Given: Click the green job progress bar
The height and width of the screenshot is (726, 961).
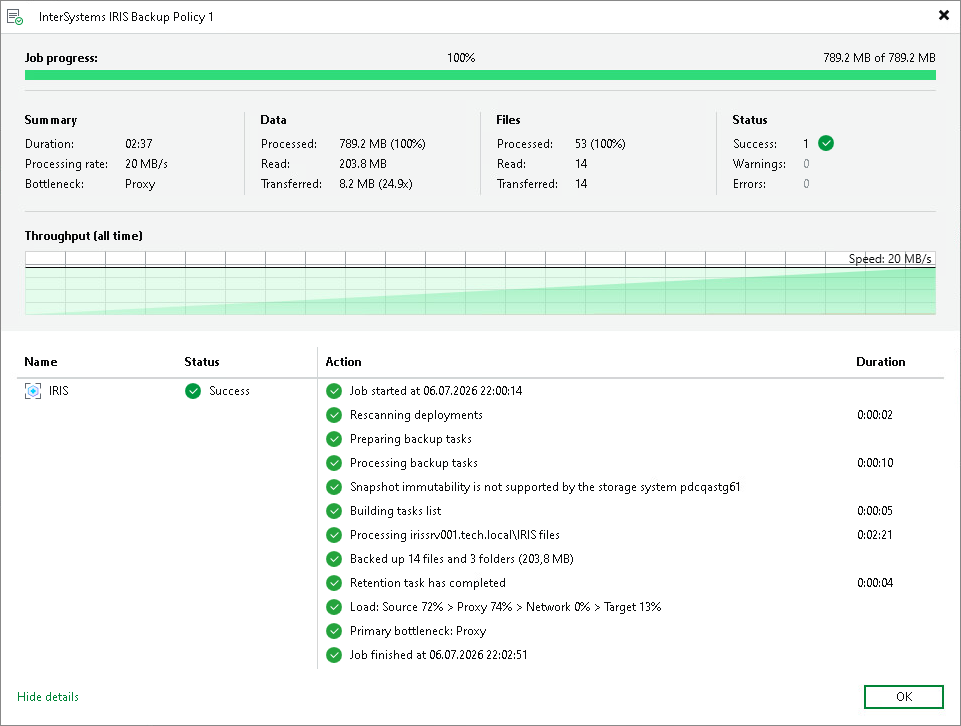Looking at the screenshot, I should tap(480, 75).
